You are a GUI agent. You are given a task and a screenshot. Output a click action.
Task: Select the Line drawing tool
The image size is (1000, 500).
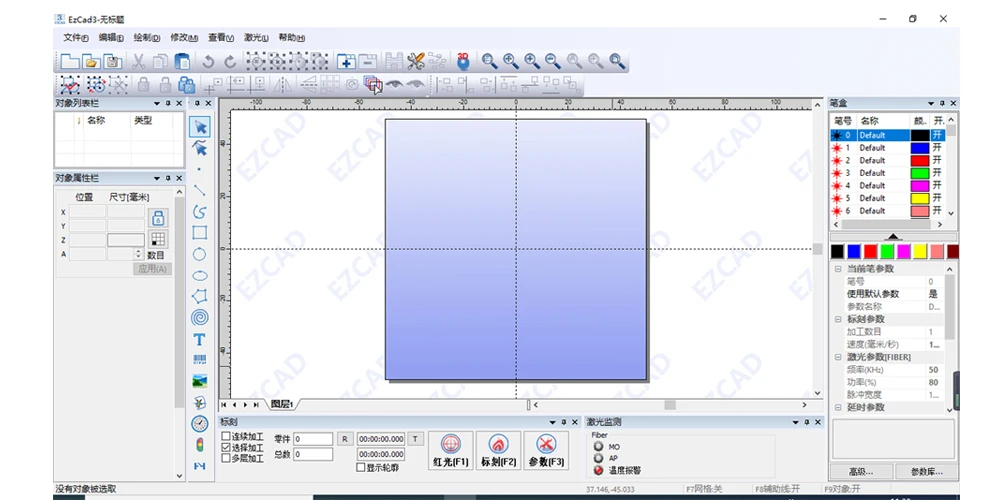[200, 190]
